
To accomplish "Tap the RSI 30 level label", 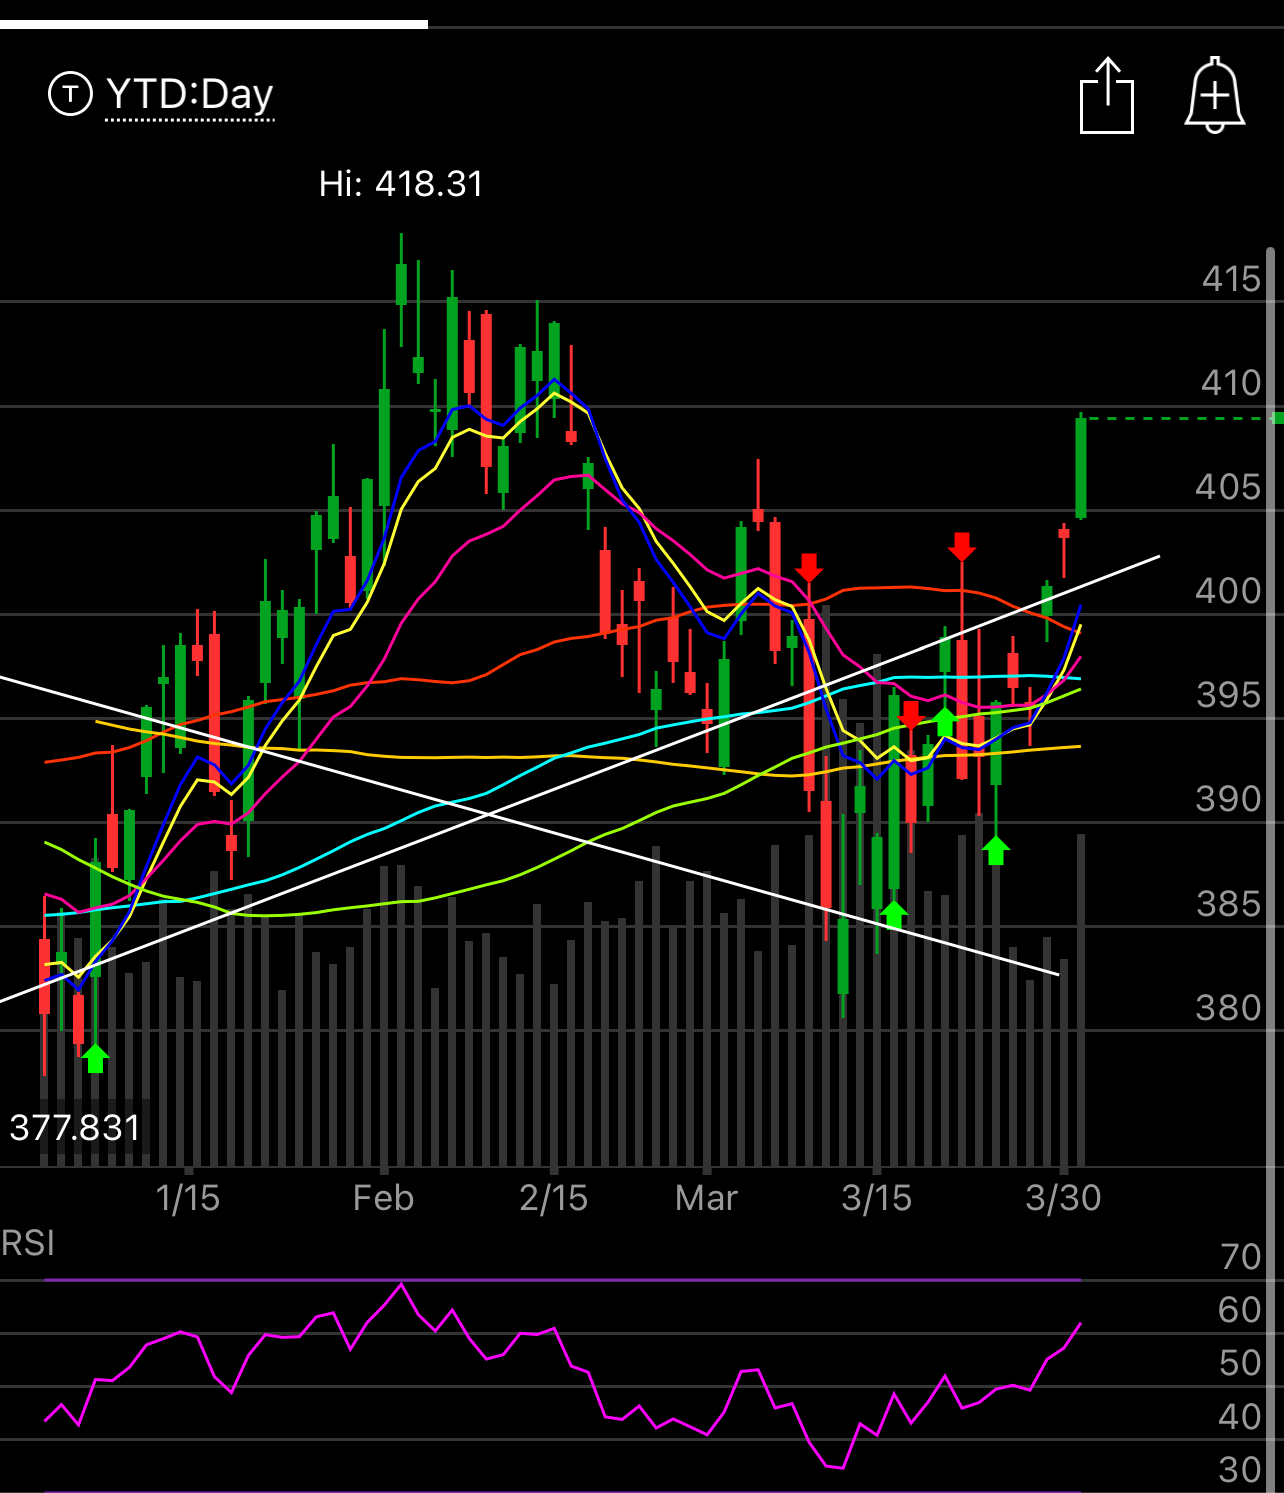I will coord(1240,1469).
